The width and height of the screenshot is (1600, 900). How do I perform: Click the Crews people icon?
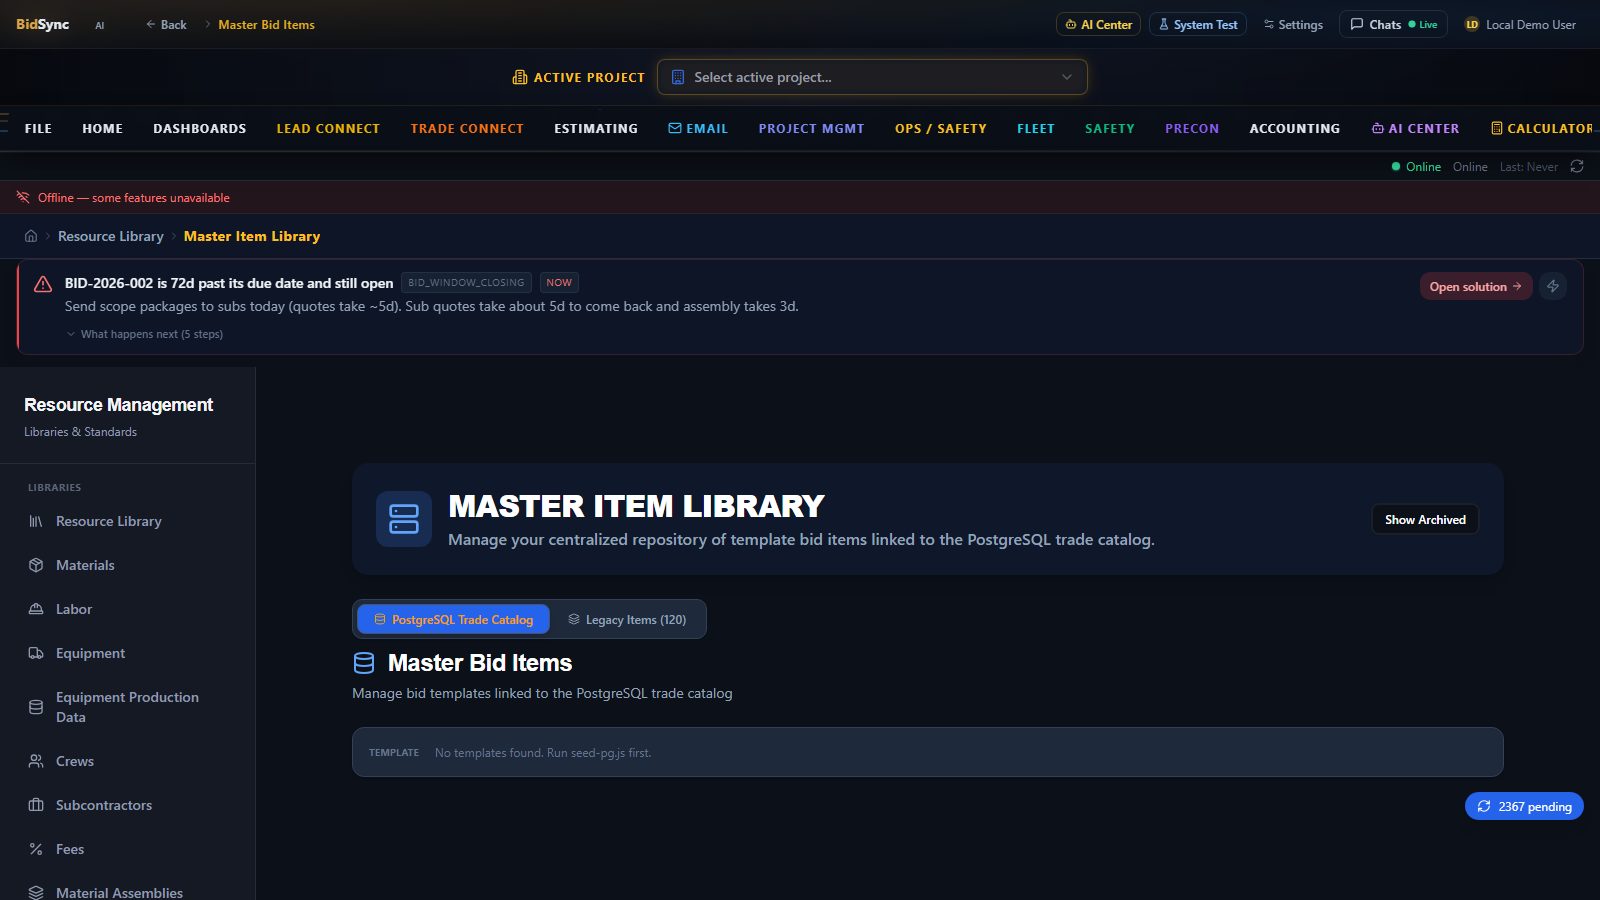coord(36,761)
